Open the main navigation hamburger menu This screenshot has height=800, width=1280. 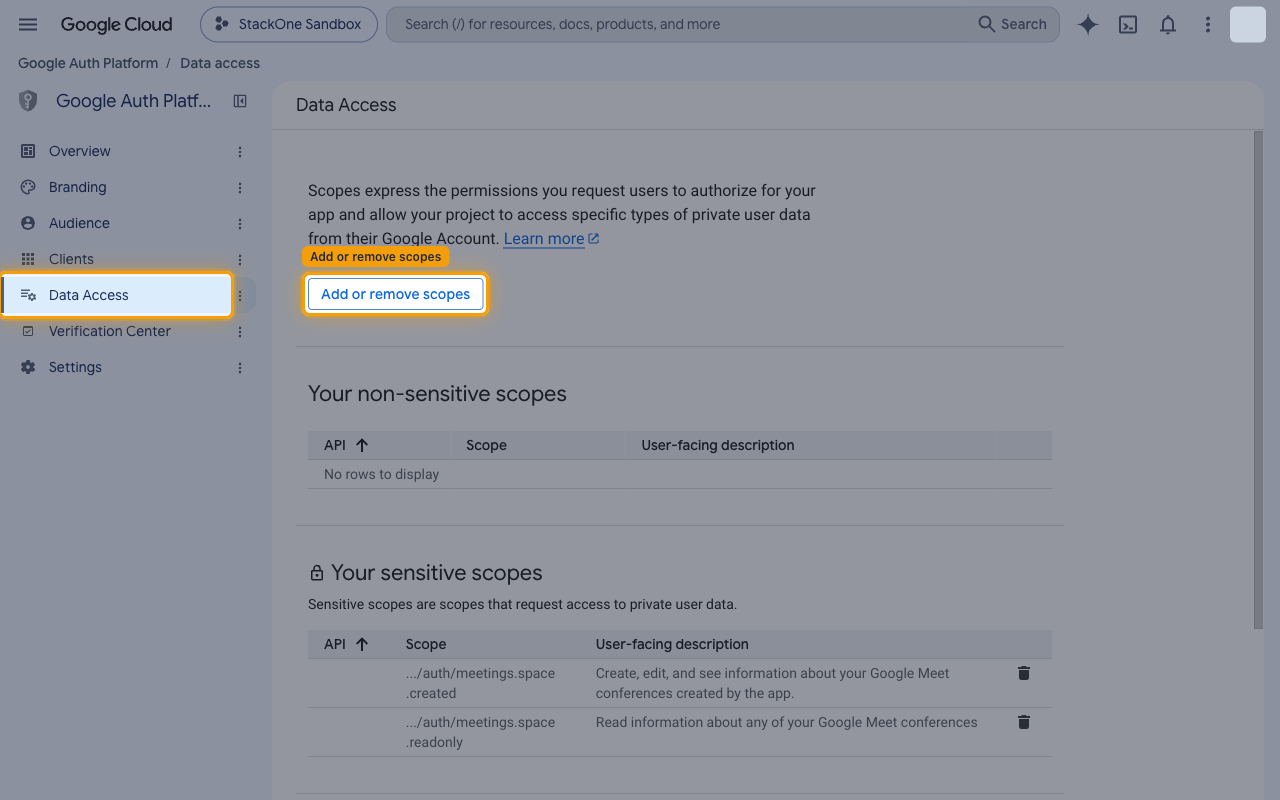28,24
